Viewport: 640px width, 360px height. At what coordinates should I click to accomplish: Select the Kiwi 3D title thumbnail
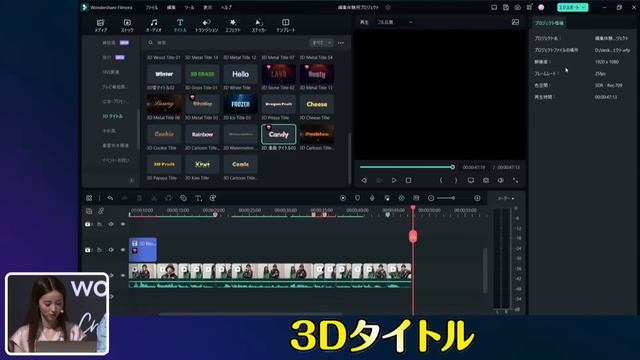point(202,164)
